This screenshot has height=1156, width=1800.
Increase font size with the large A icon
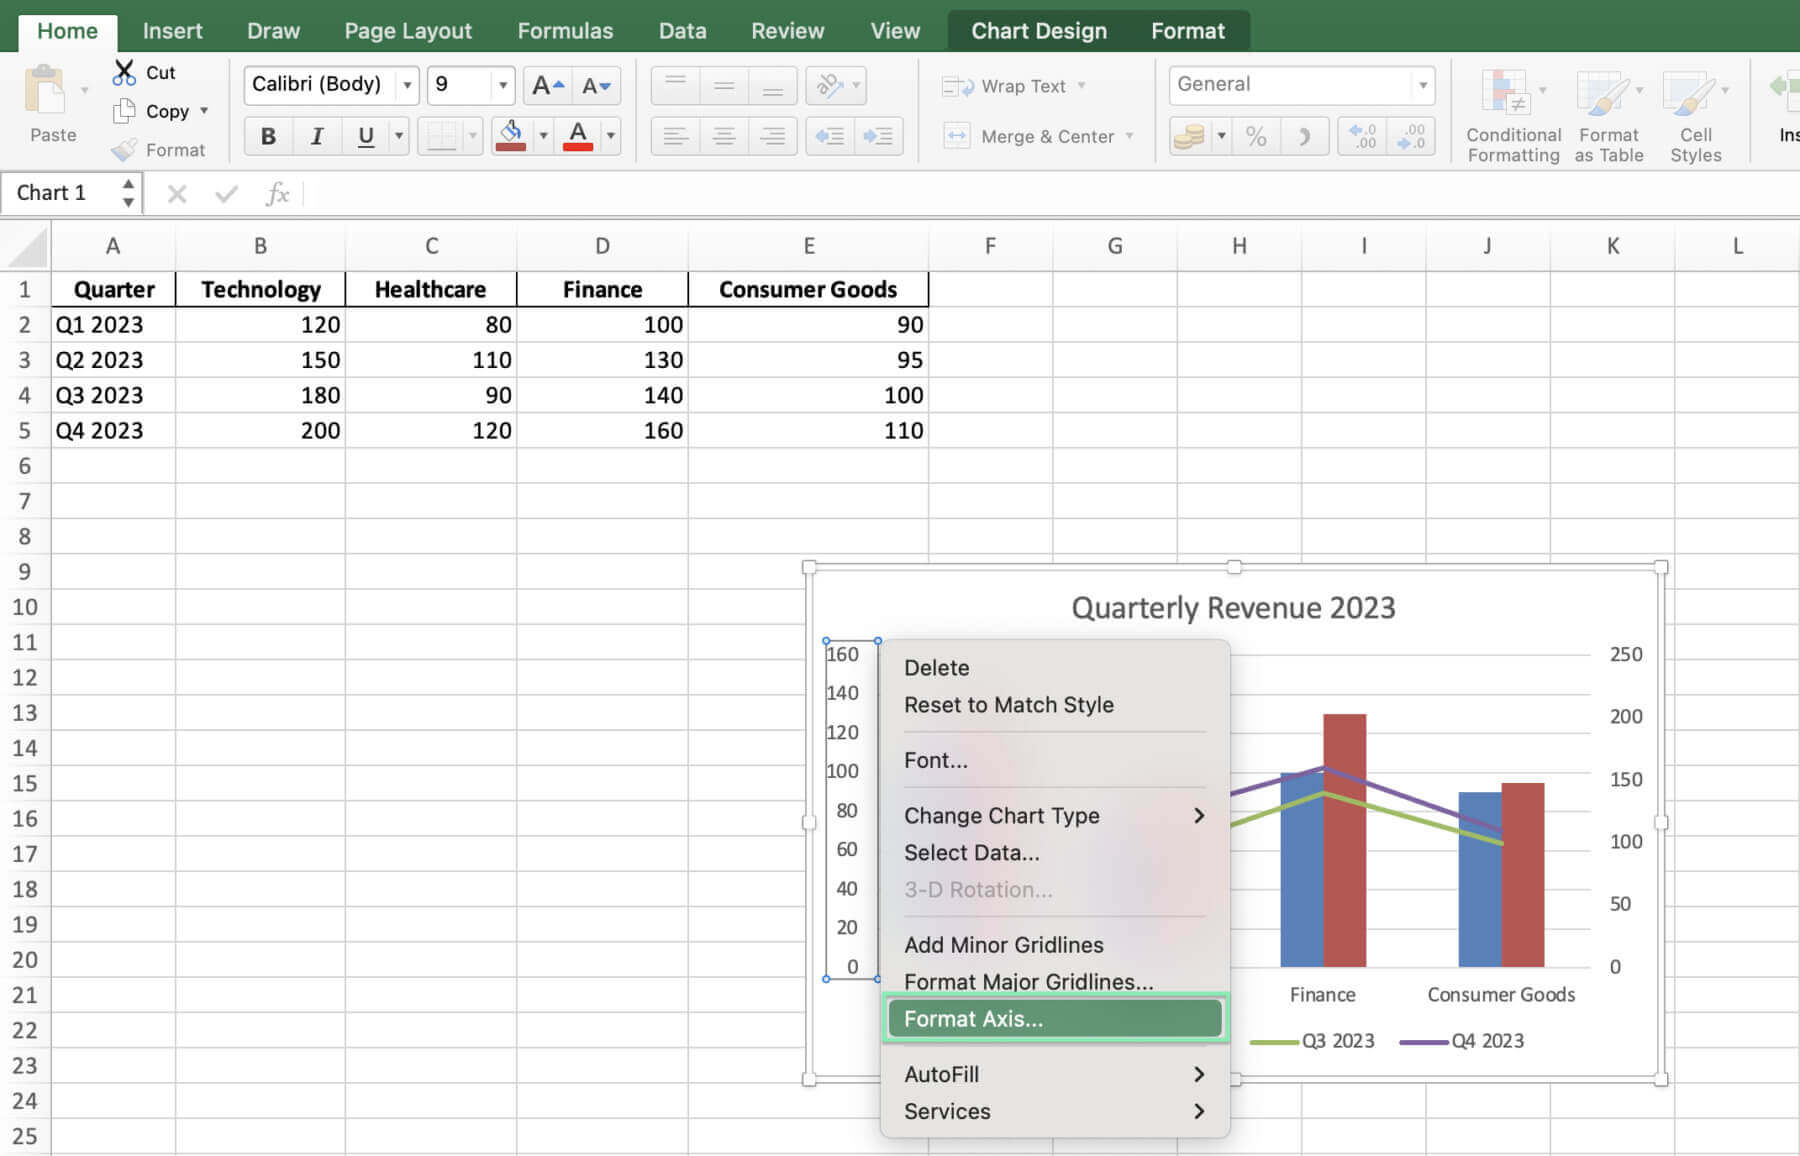click(x=548, y=86)
